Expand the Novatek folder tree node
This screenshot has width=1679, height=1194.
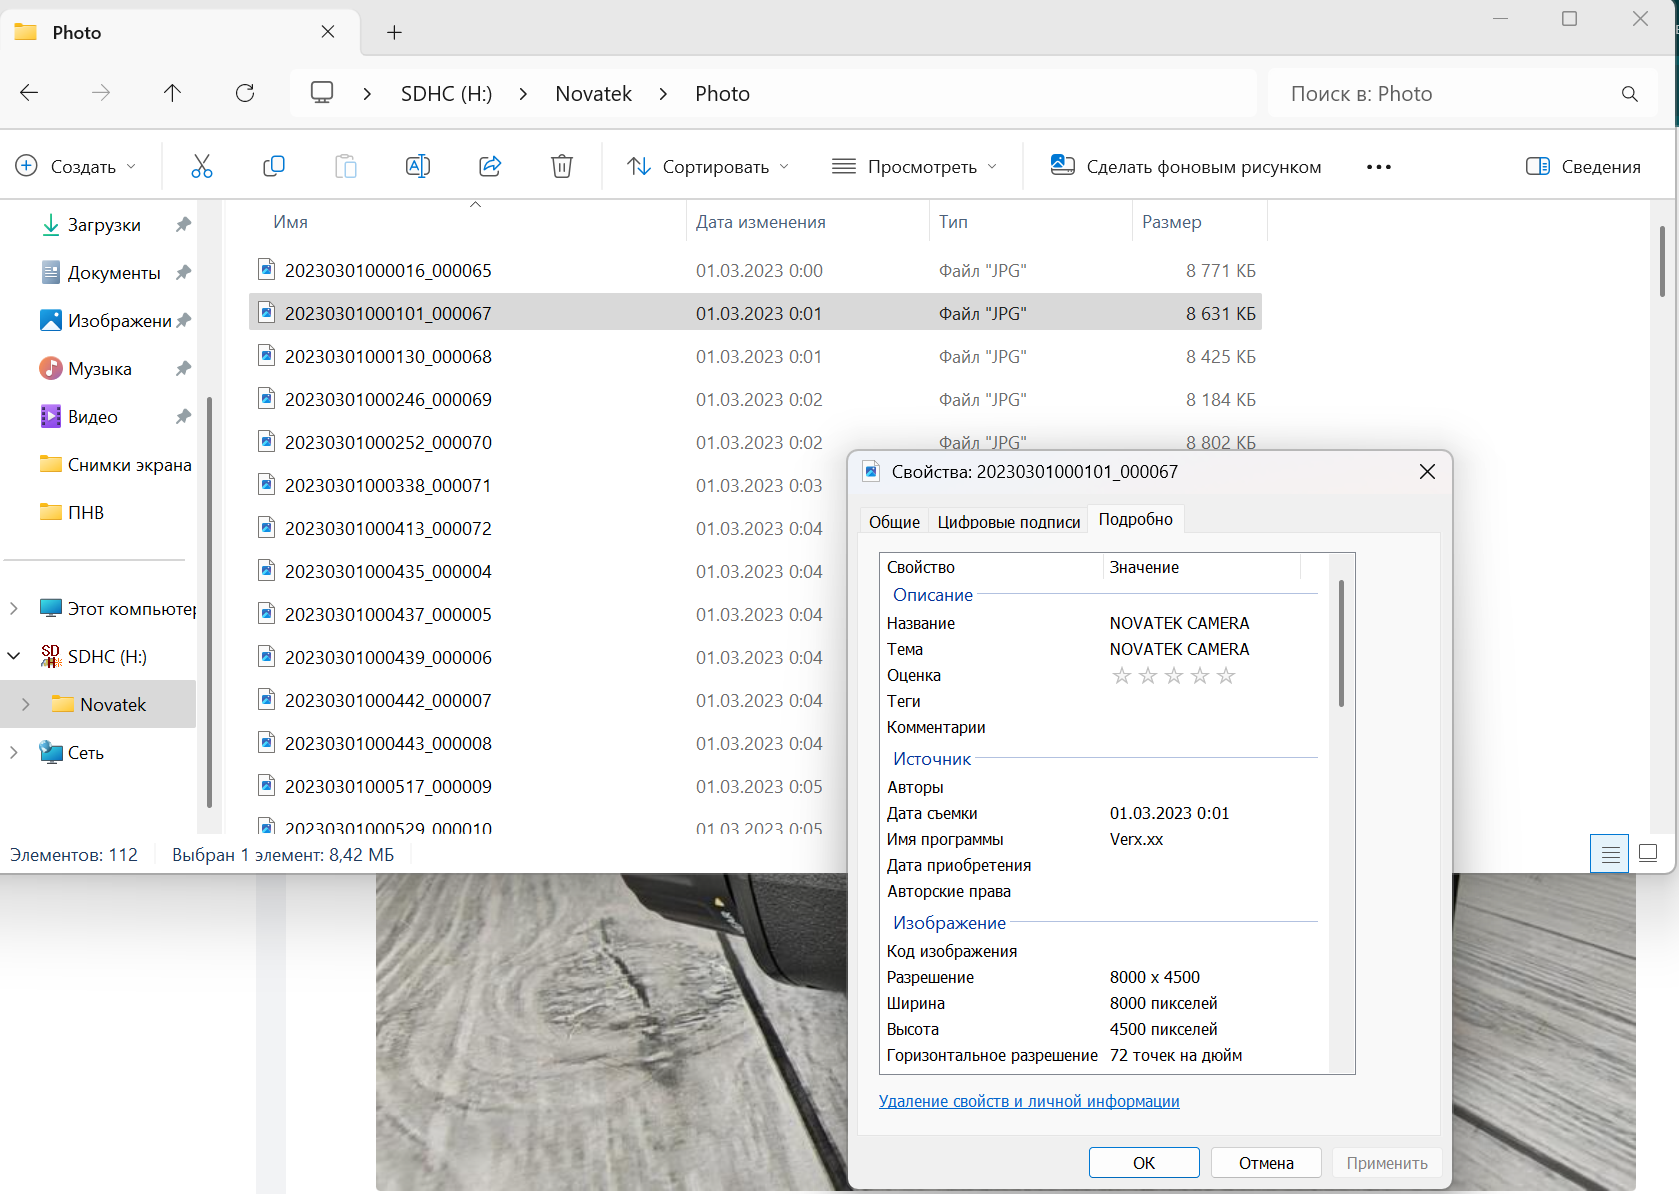[26, 705]
